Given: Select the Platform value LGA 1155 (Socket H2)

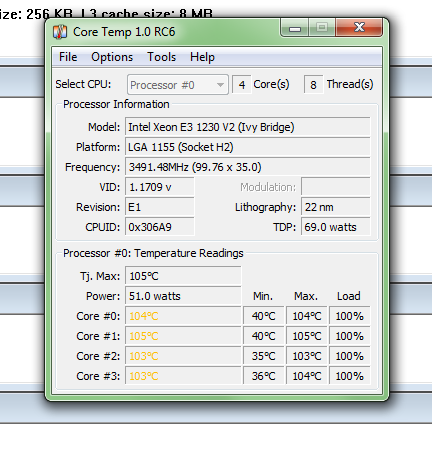Looking at the screenshot, I should tap(248, 147).
